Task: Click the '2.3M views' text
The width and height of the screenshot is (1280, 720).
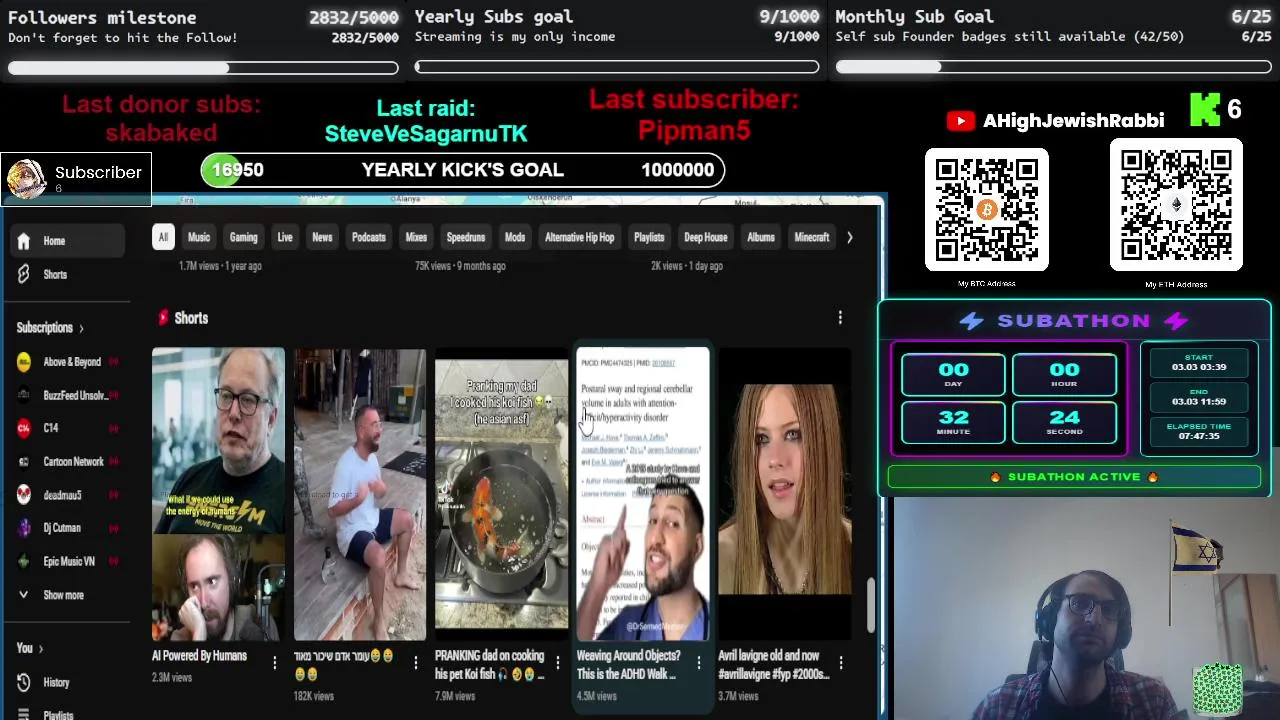Action: click(x=172, y=678)
